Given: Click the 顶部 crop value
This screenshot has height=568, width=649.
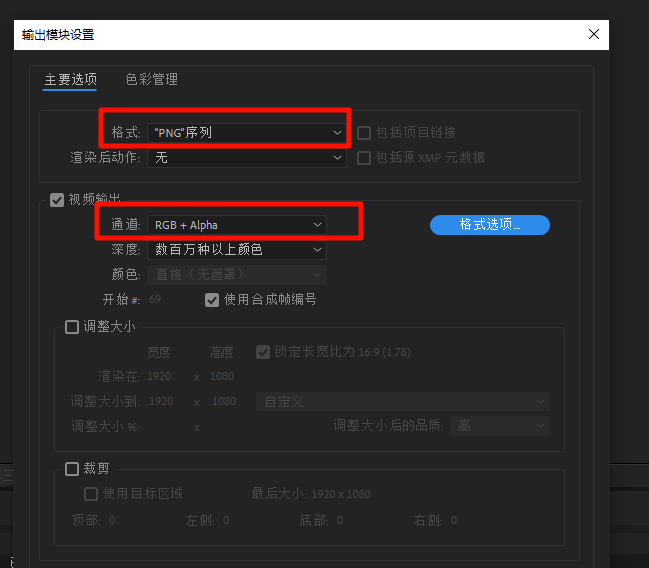Looking at the screenshot, I should click(x=112, y=520).
